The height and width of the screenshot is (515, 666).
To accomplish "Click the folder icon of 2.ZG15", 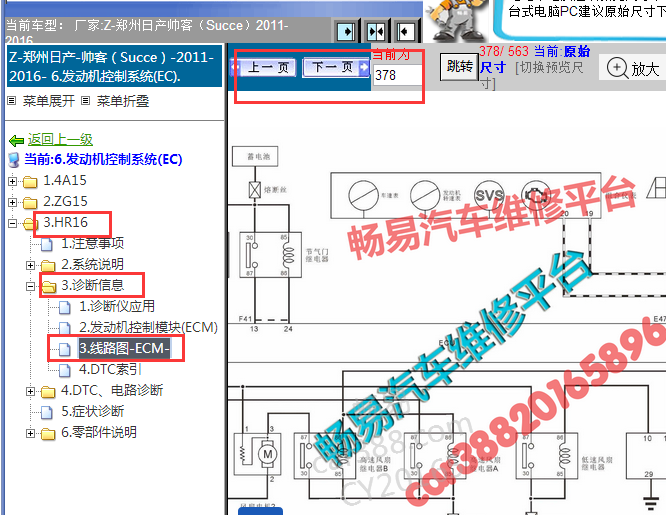I will point(30,203).
